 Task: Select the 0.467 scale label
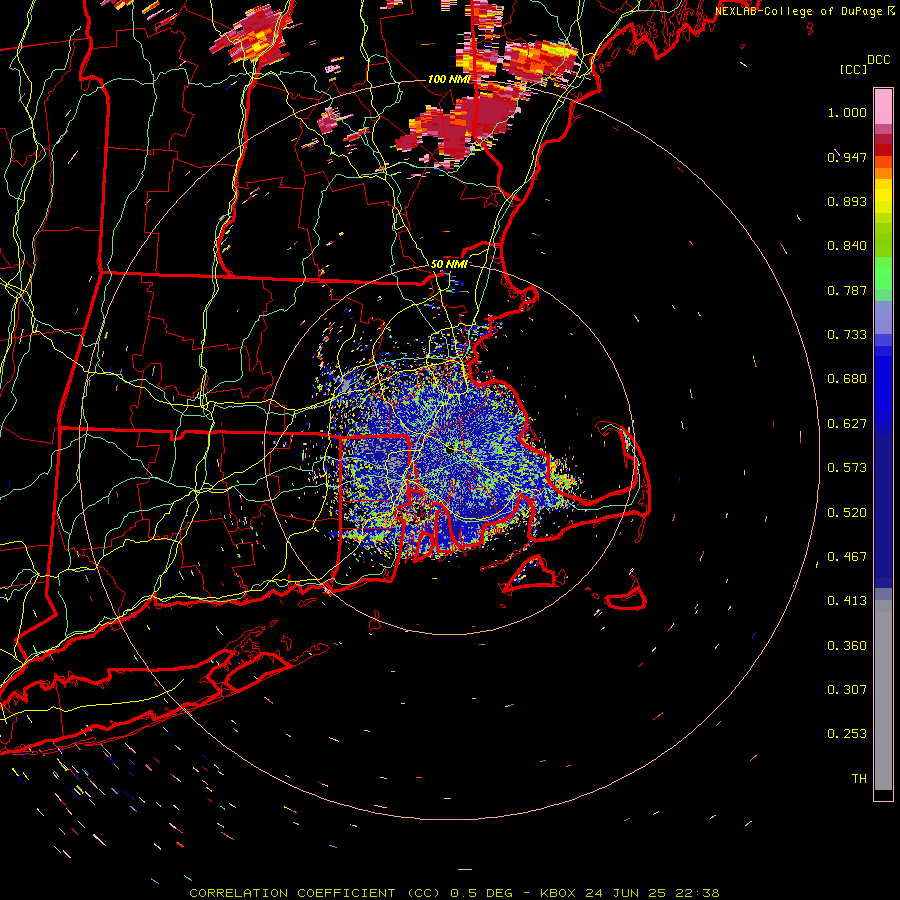(x=847, y=557)
